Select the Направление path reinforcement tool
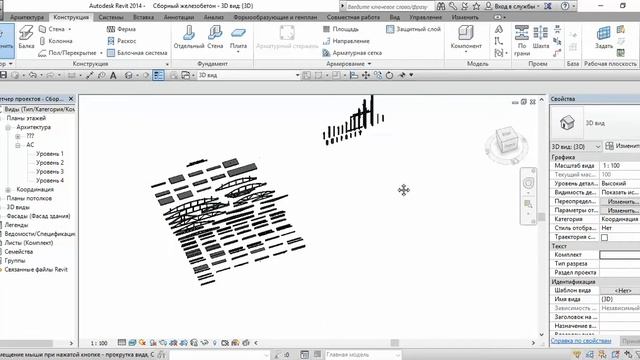This screenshot has width=640, height=360. [346, 41]
